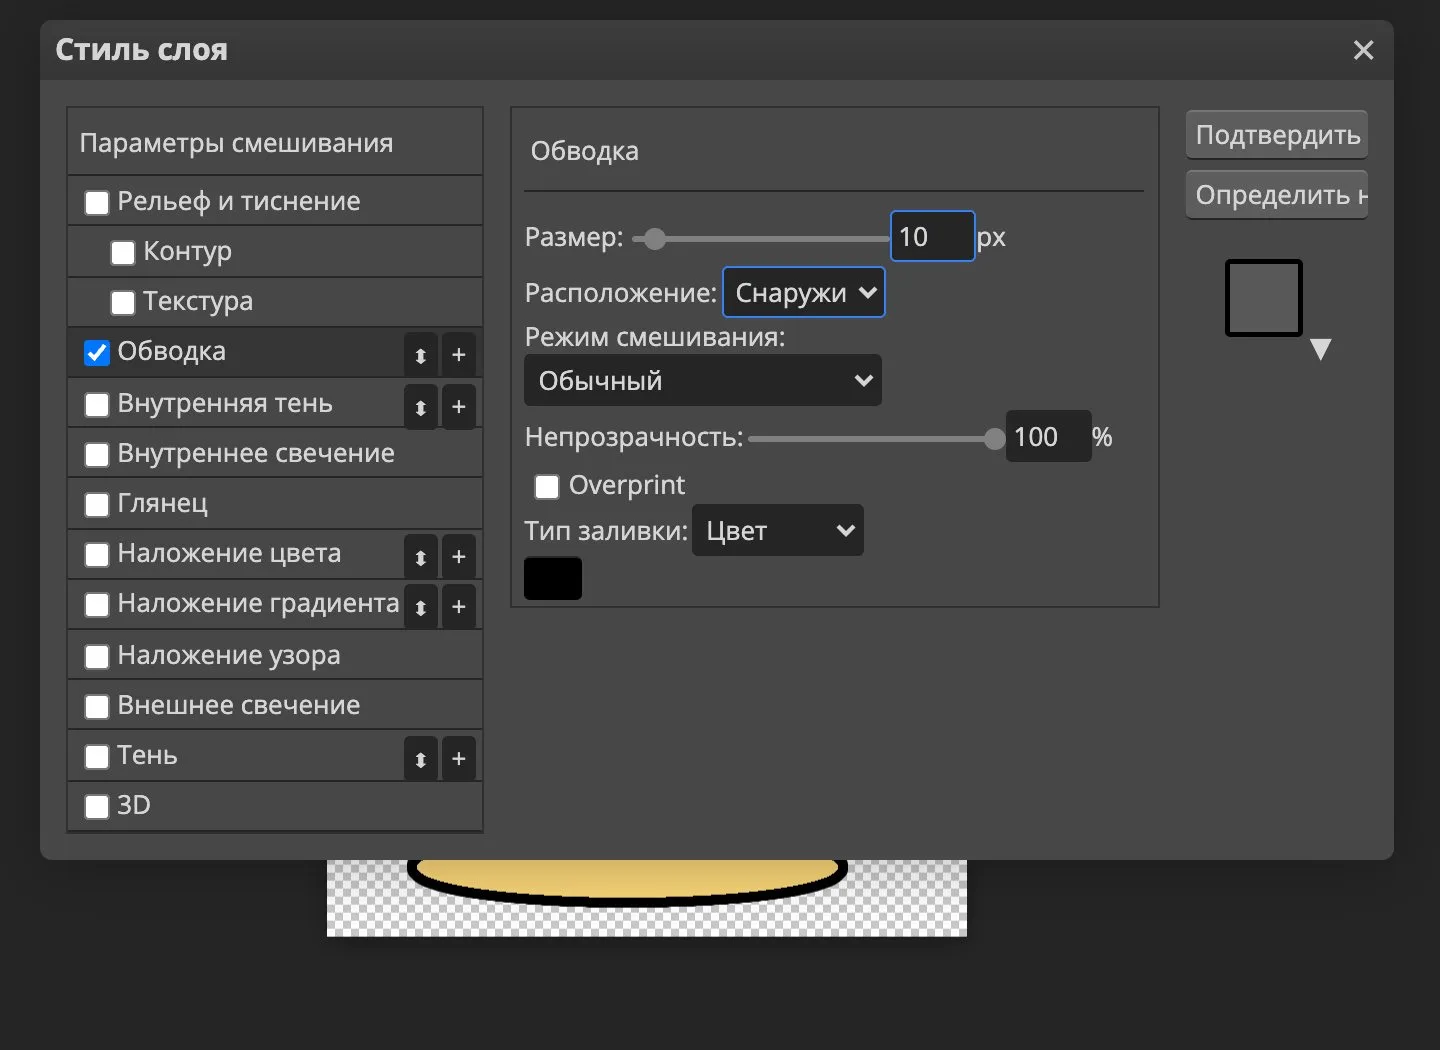Click the Непрозрачность field showing 100
Screen dimensions: 1440x1050
(x=1048, y=436)
